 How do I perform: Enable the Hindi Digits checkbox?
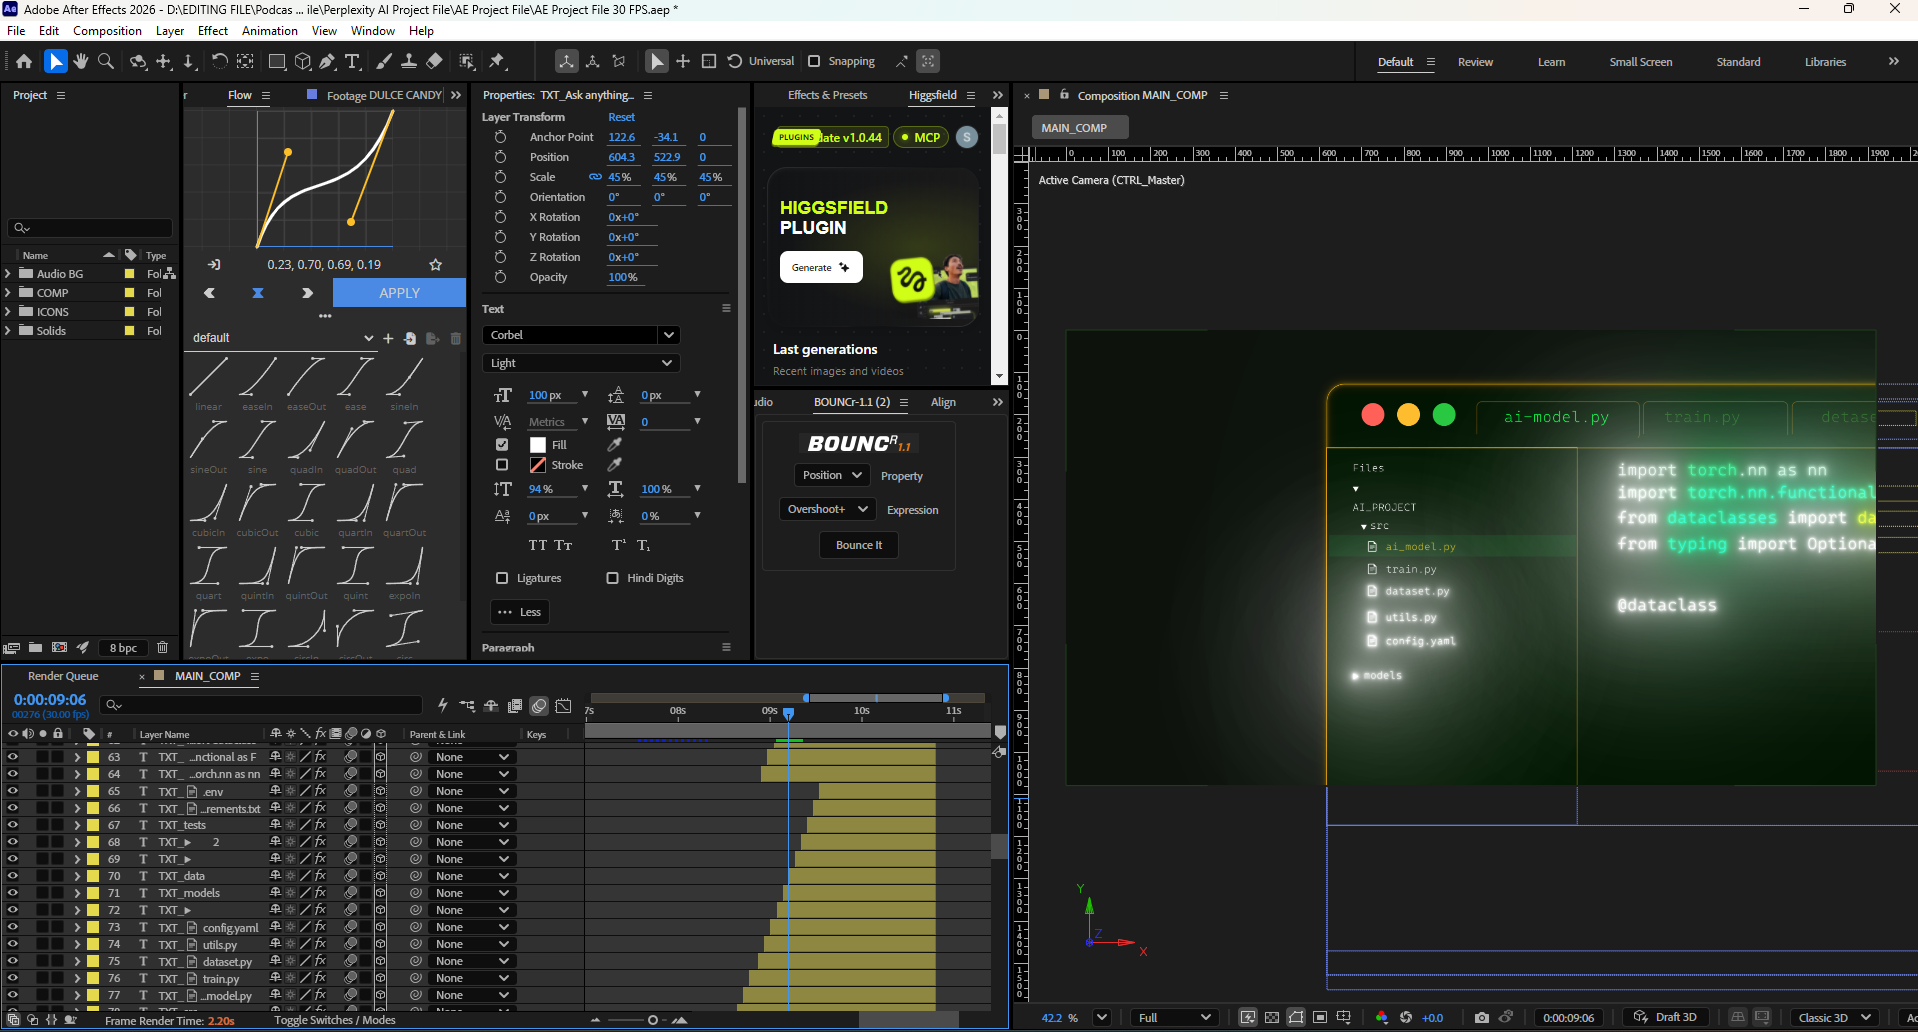(612, 578)
